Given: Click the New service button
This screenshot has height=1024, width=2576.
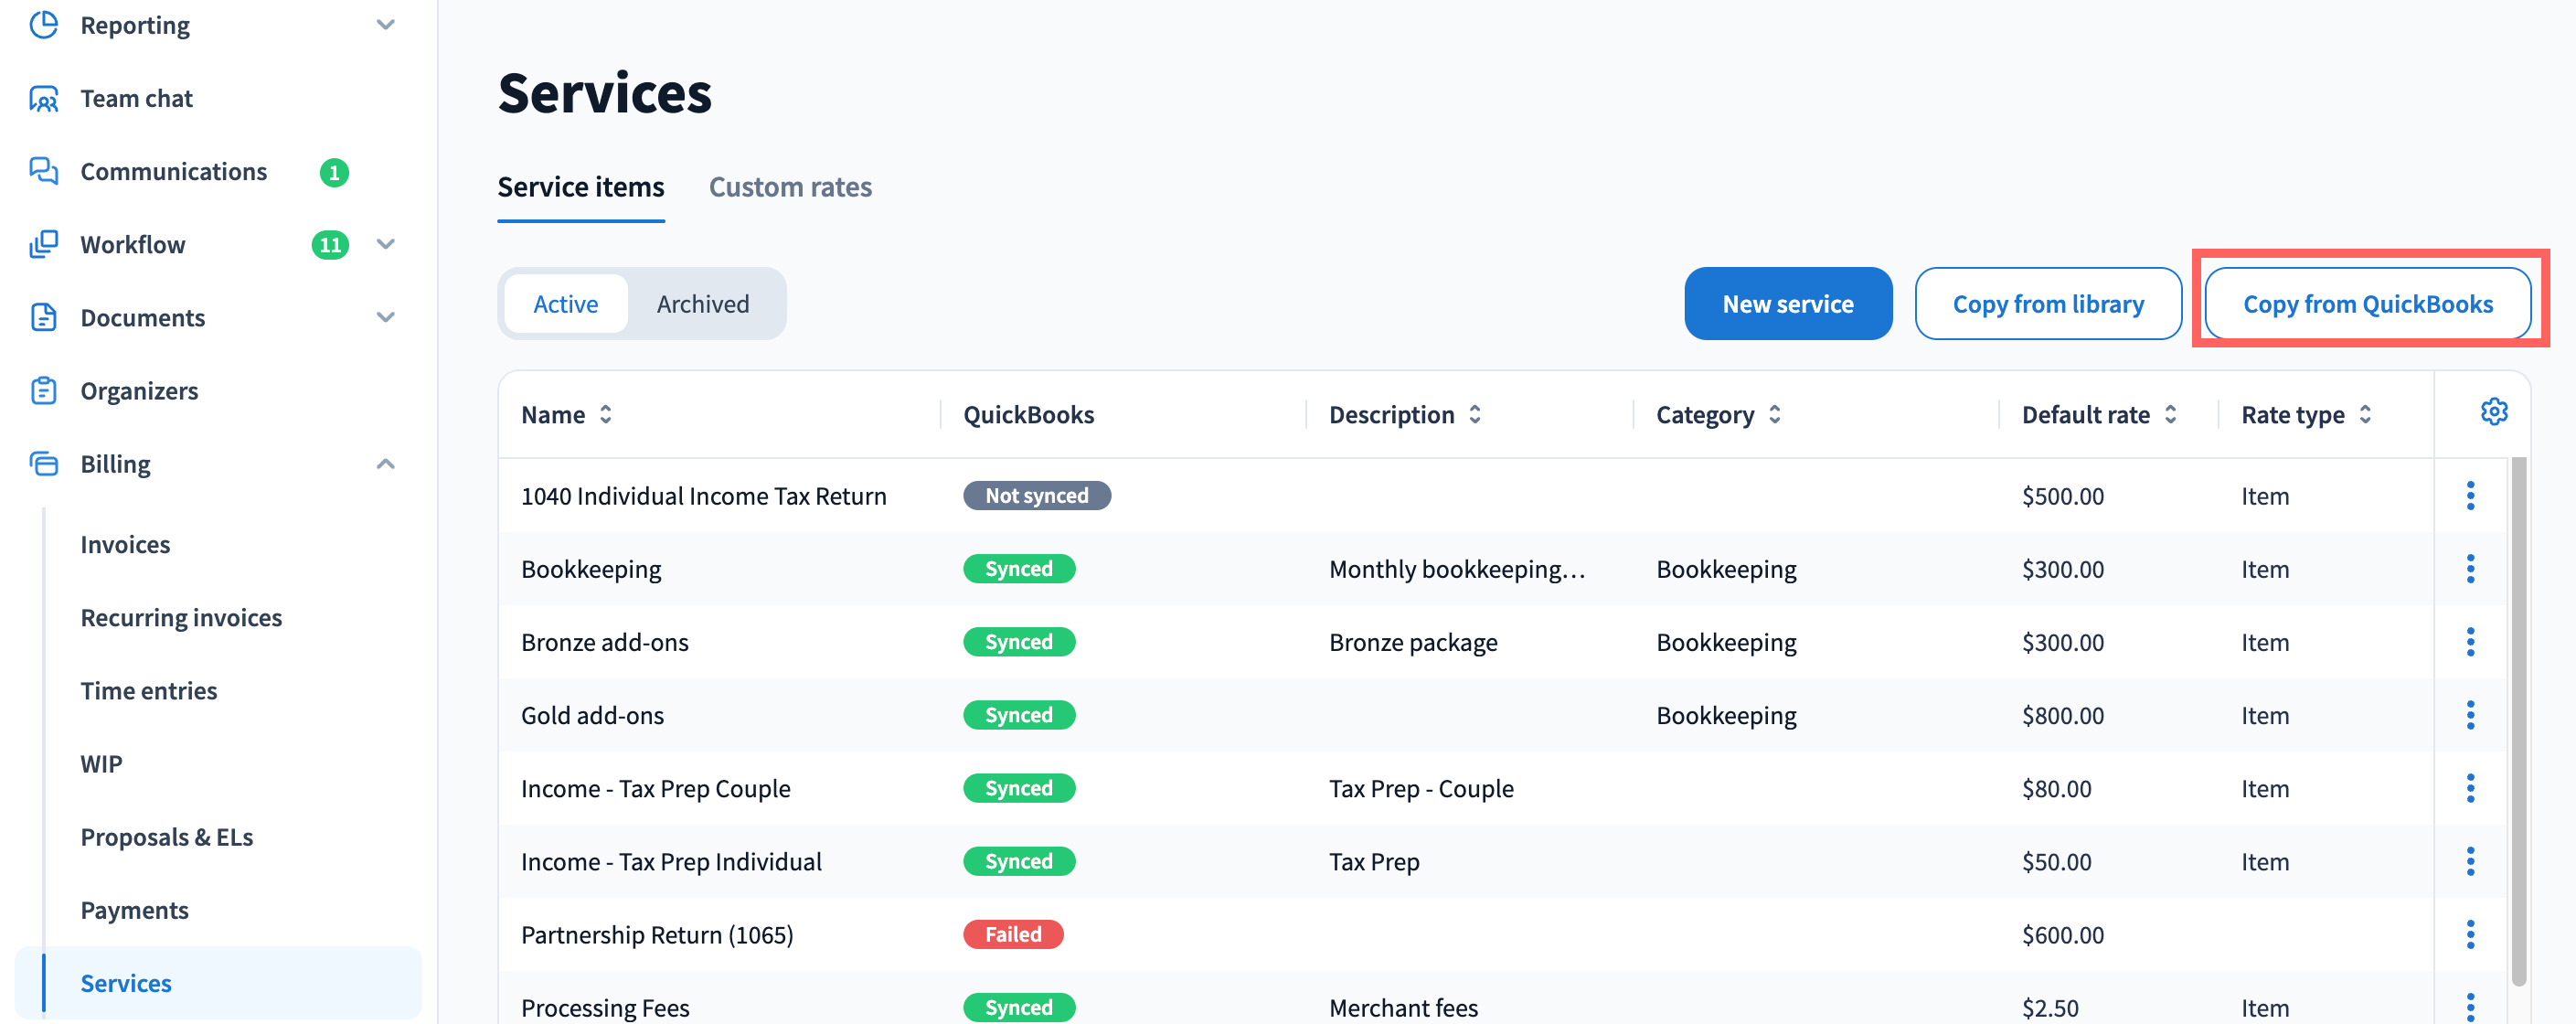Looking at the screenshot, I should coord(1787,304).
